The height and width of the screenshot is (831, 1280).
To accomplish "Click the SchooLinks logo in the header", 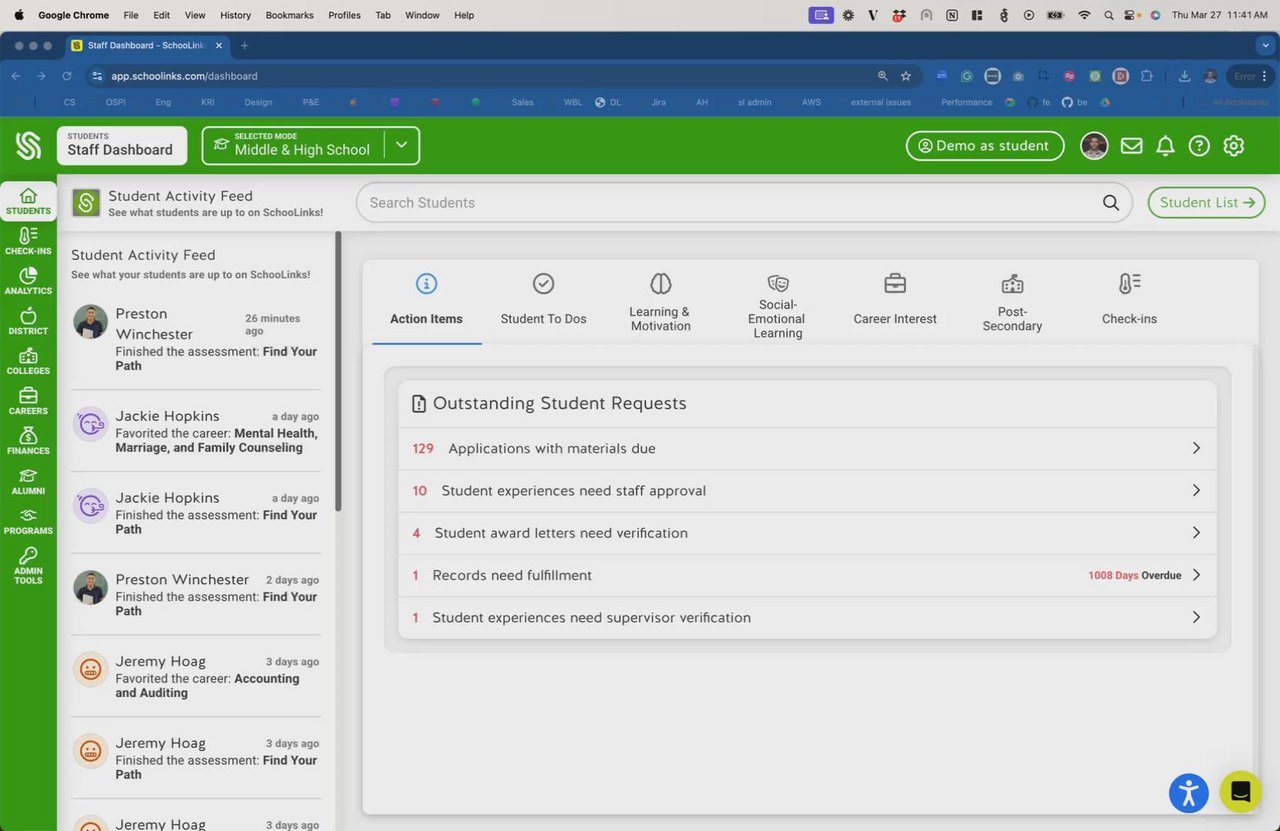I will click(28, 146).
